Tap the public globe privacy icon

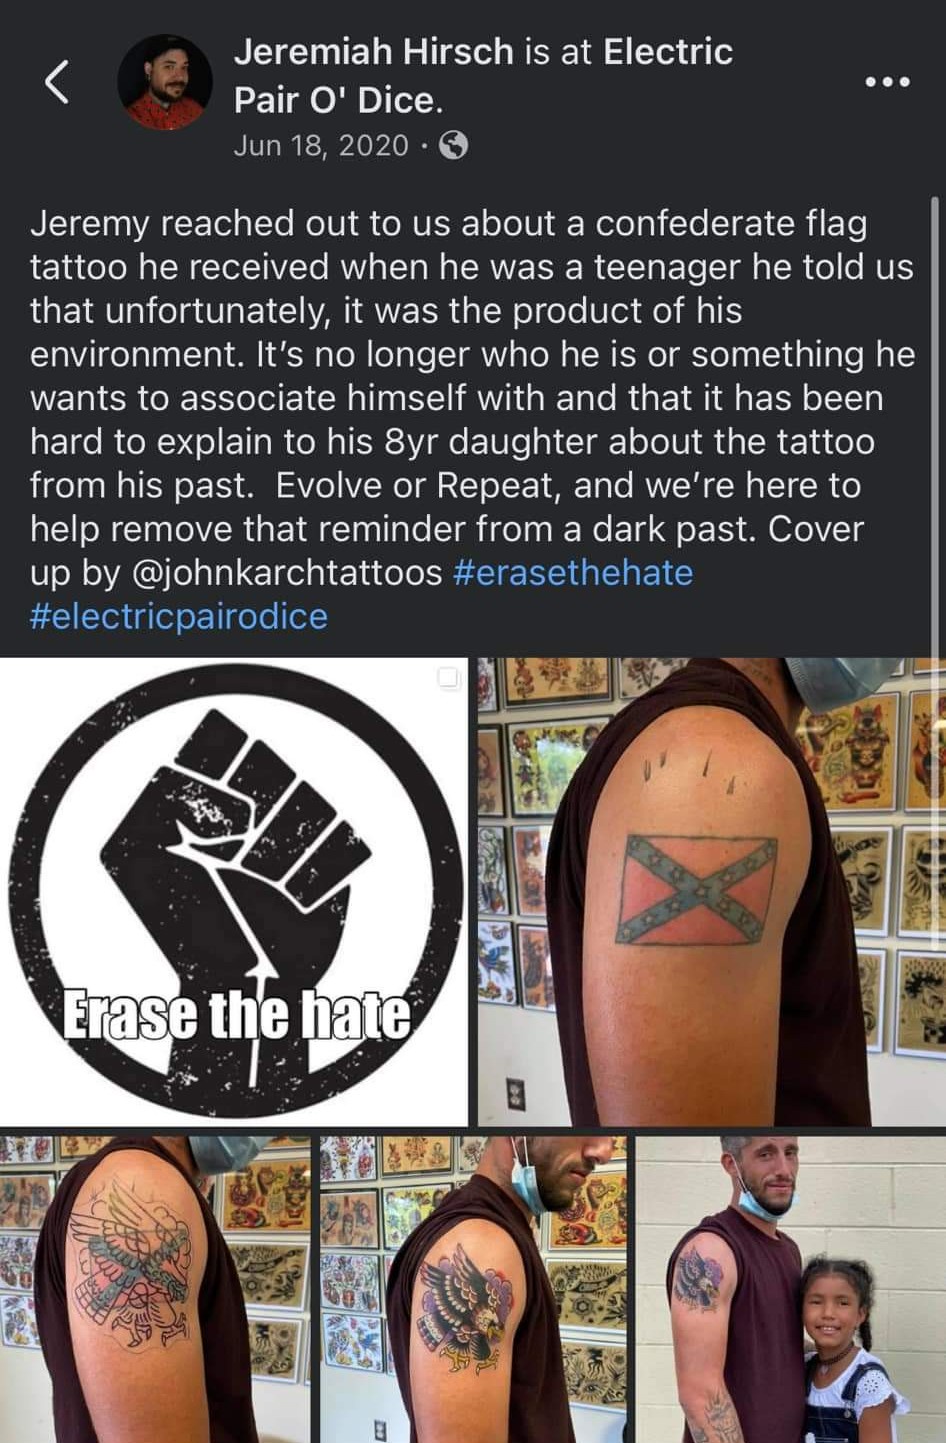(x=454, y=146)
